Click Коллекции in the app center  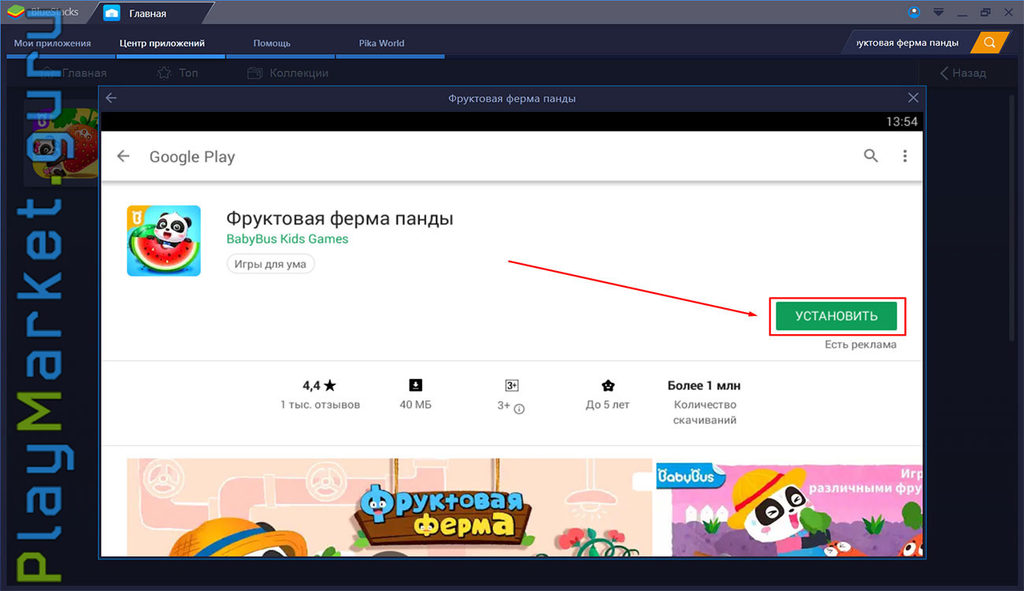click(x=298, y=73)
